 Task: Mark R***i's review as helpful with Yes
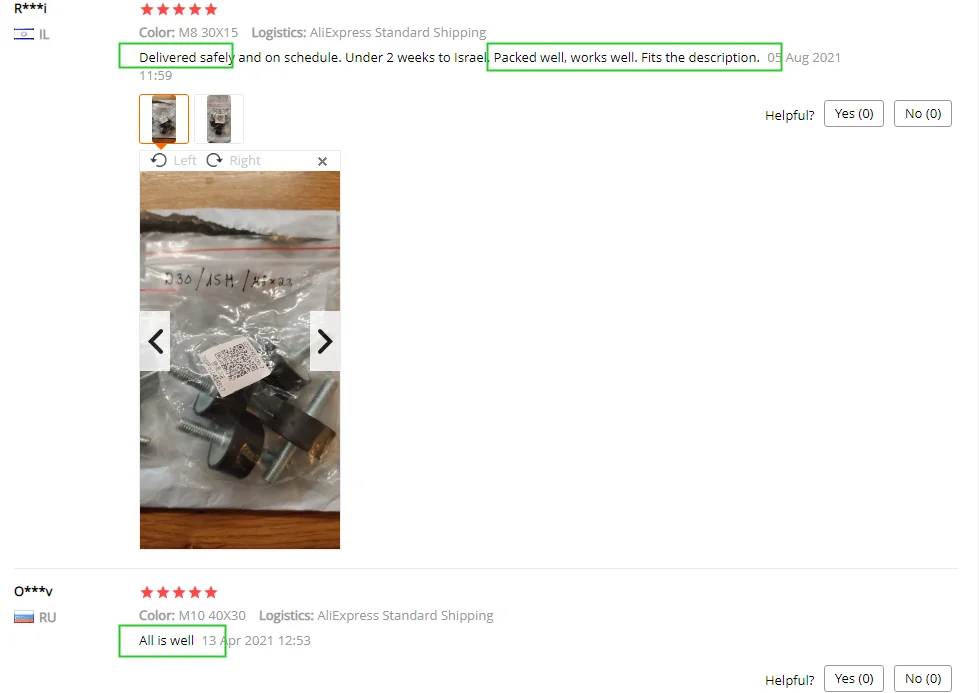854,114
